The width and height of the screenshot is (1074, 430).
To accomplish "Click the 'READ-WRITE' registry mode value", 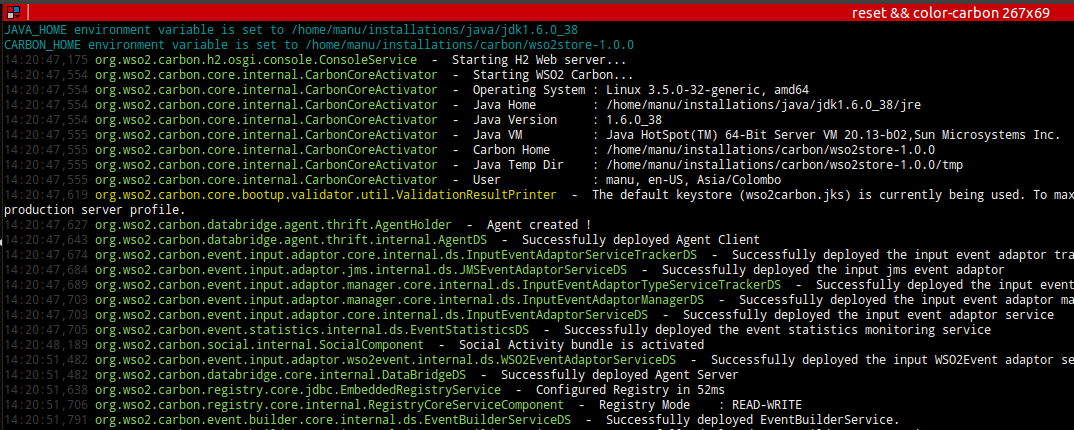I will 766,406.
